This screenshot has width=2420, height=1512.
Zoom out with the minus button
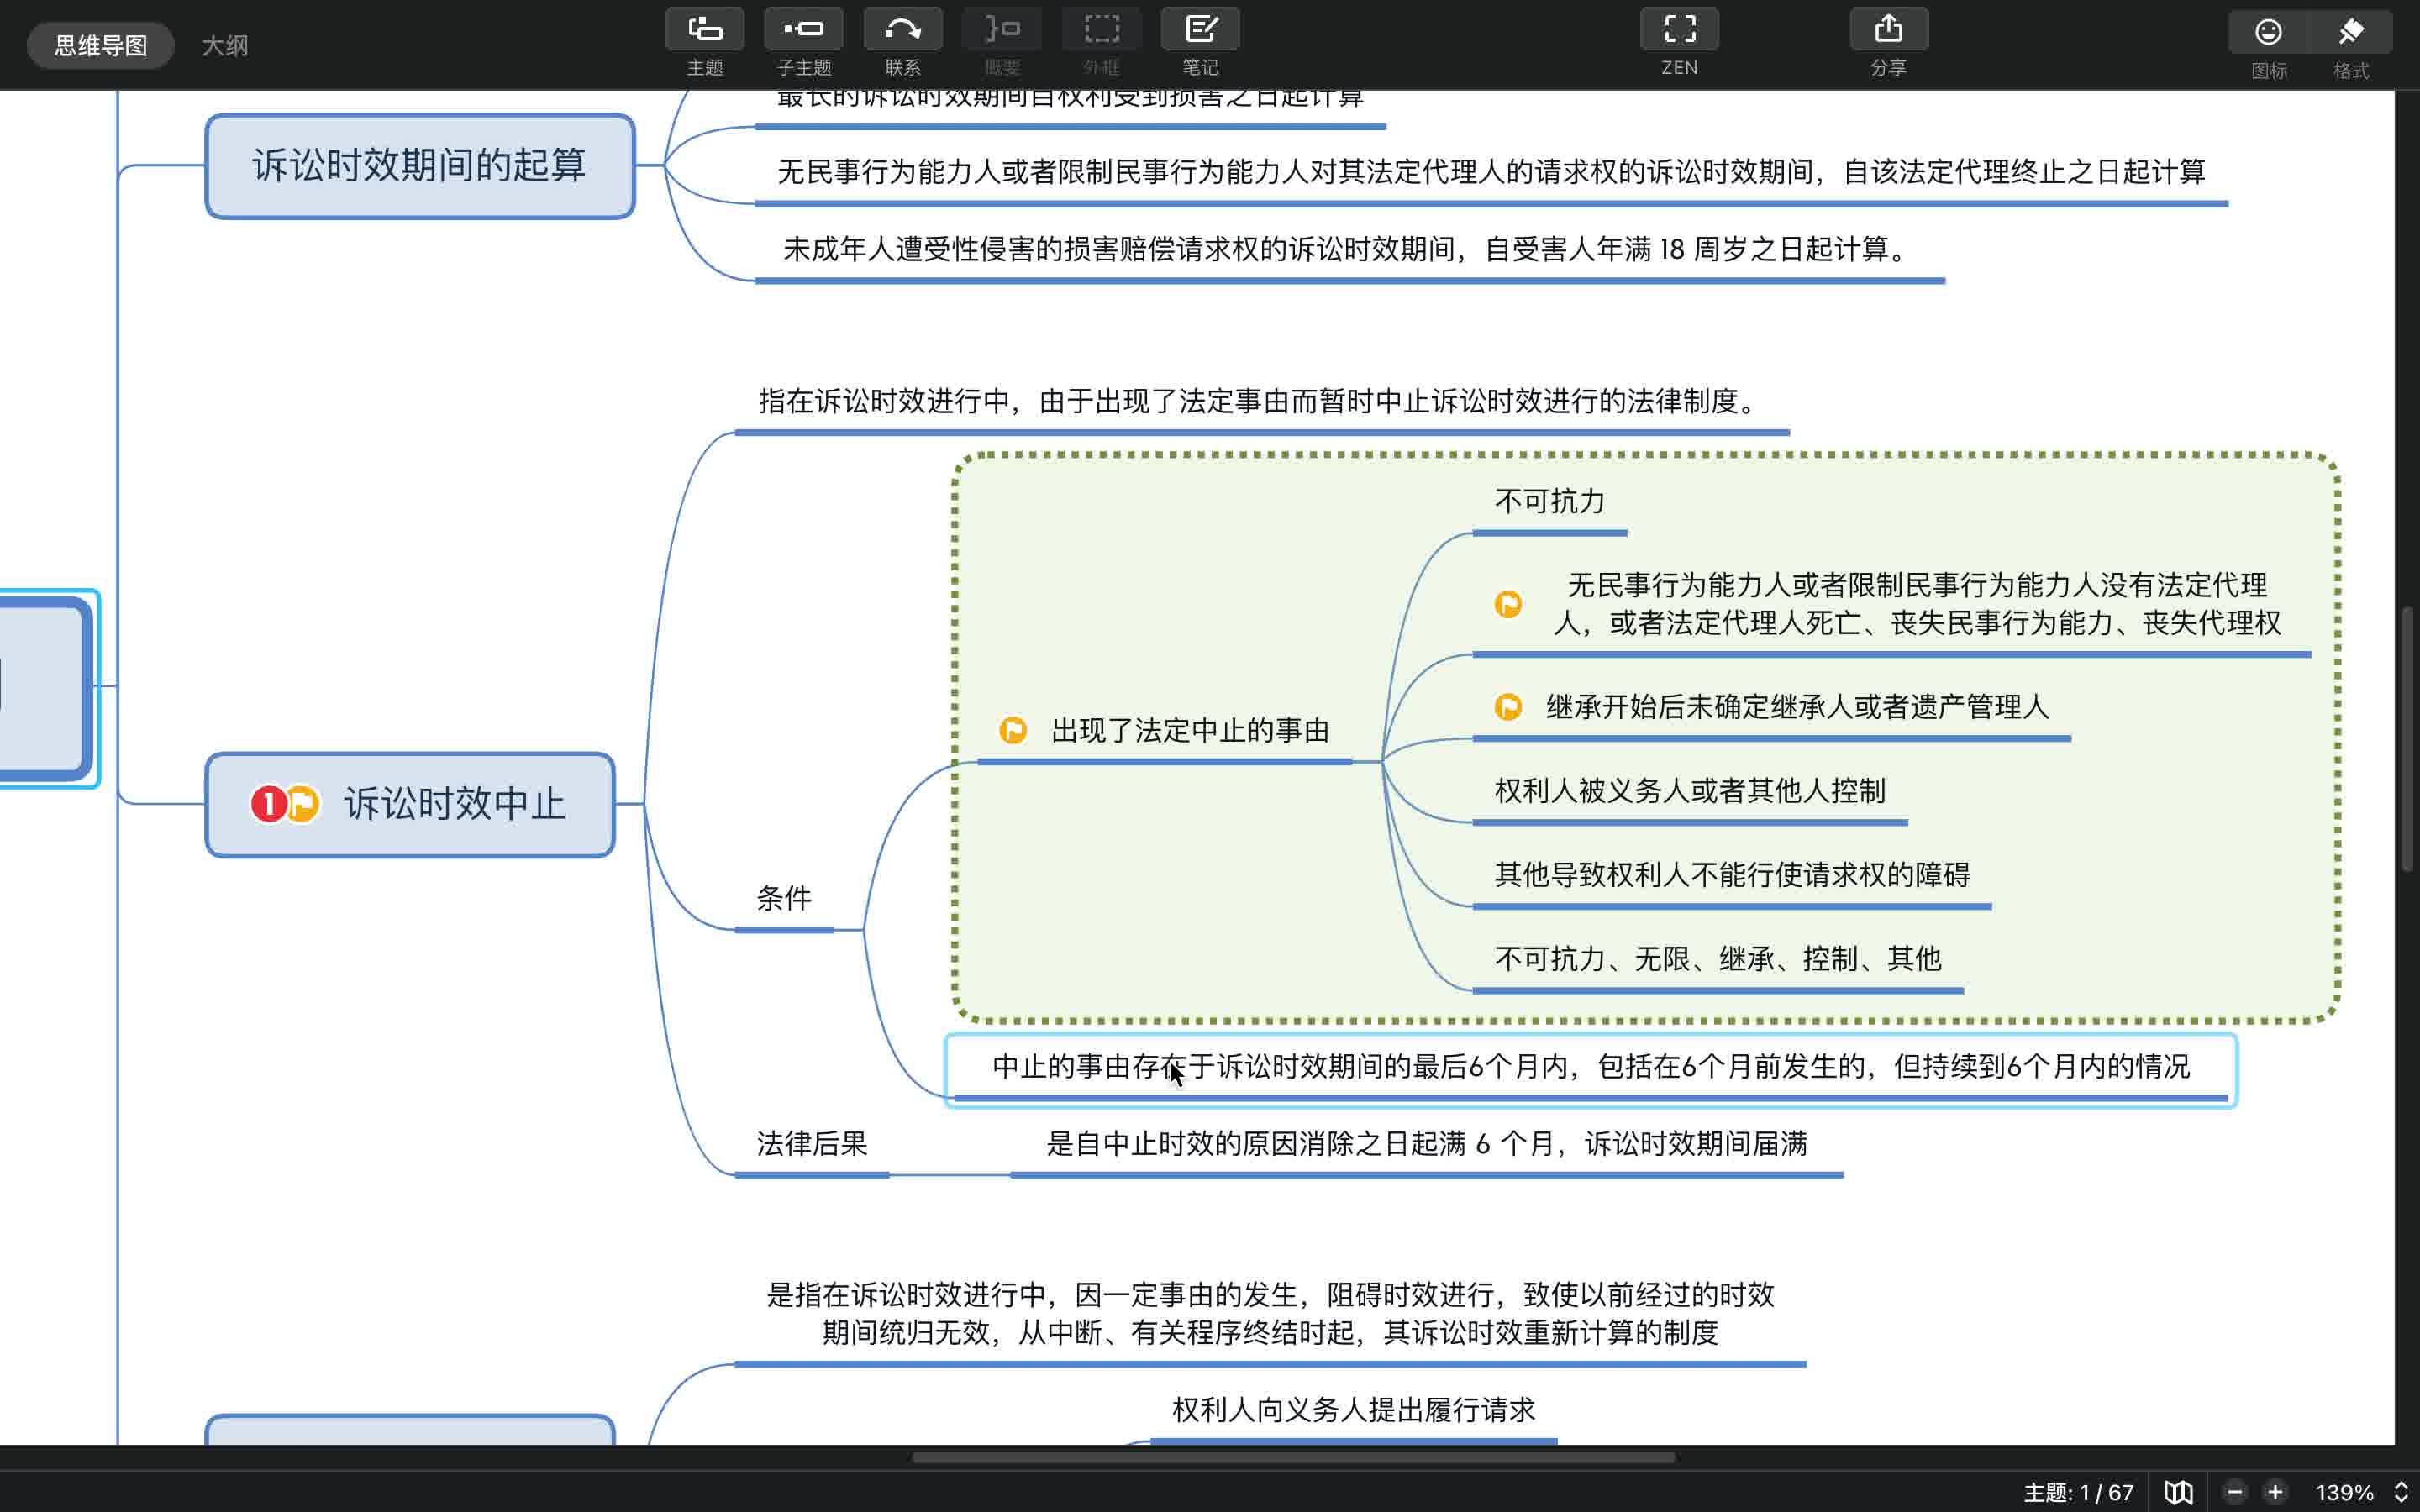(2235, 1492)
